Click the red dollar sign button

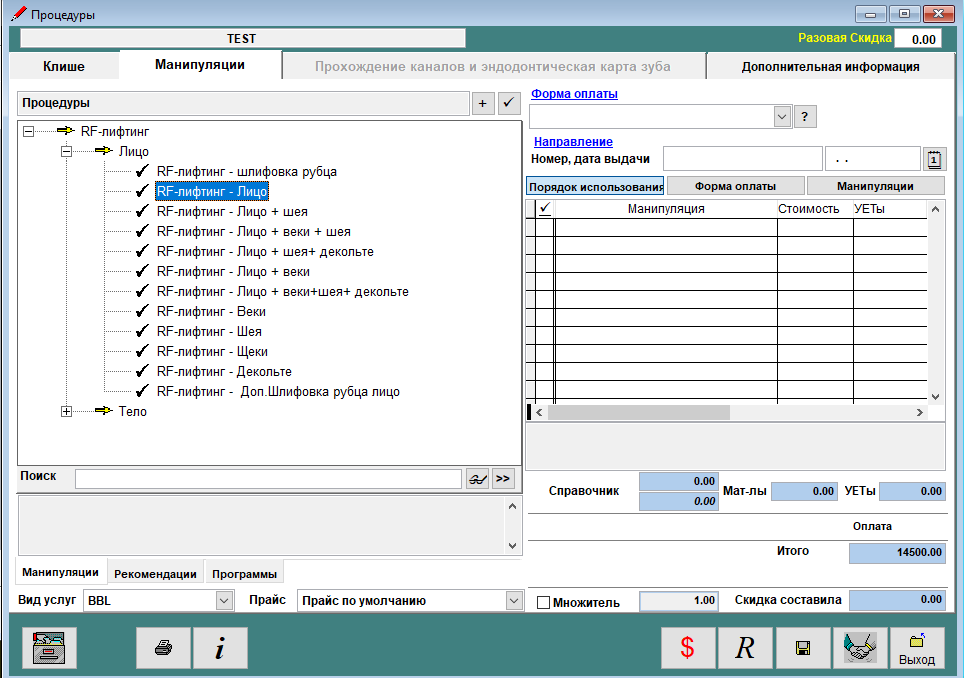(687, 648)
